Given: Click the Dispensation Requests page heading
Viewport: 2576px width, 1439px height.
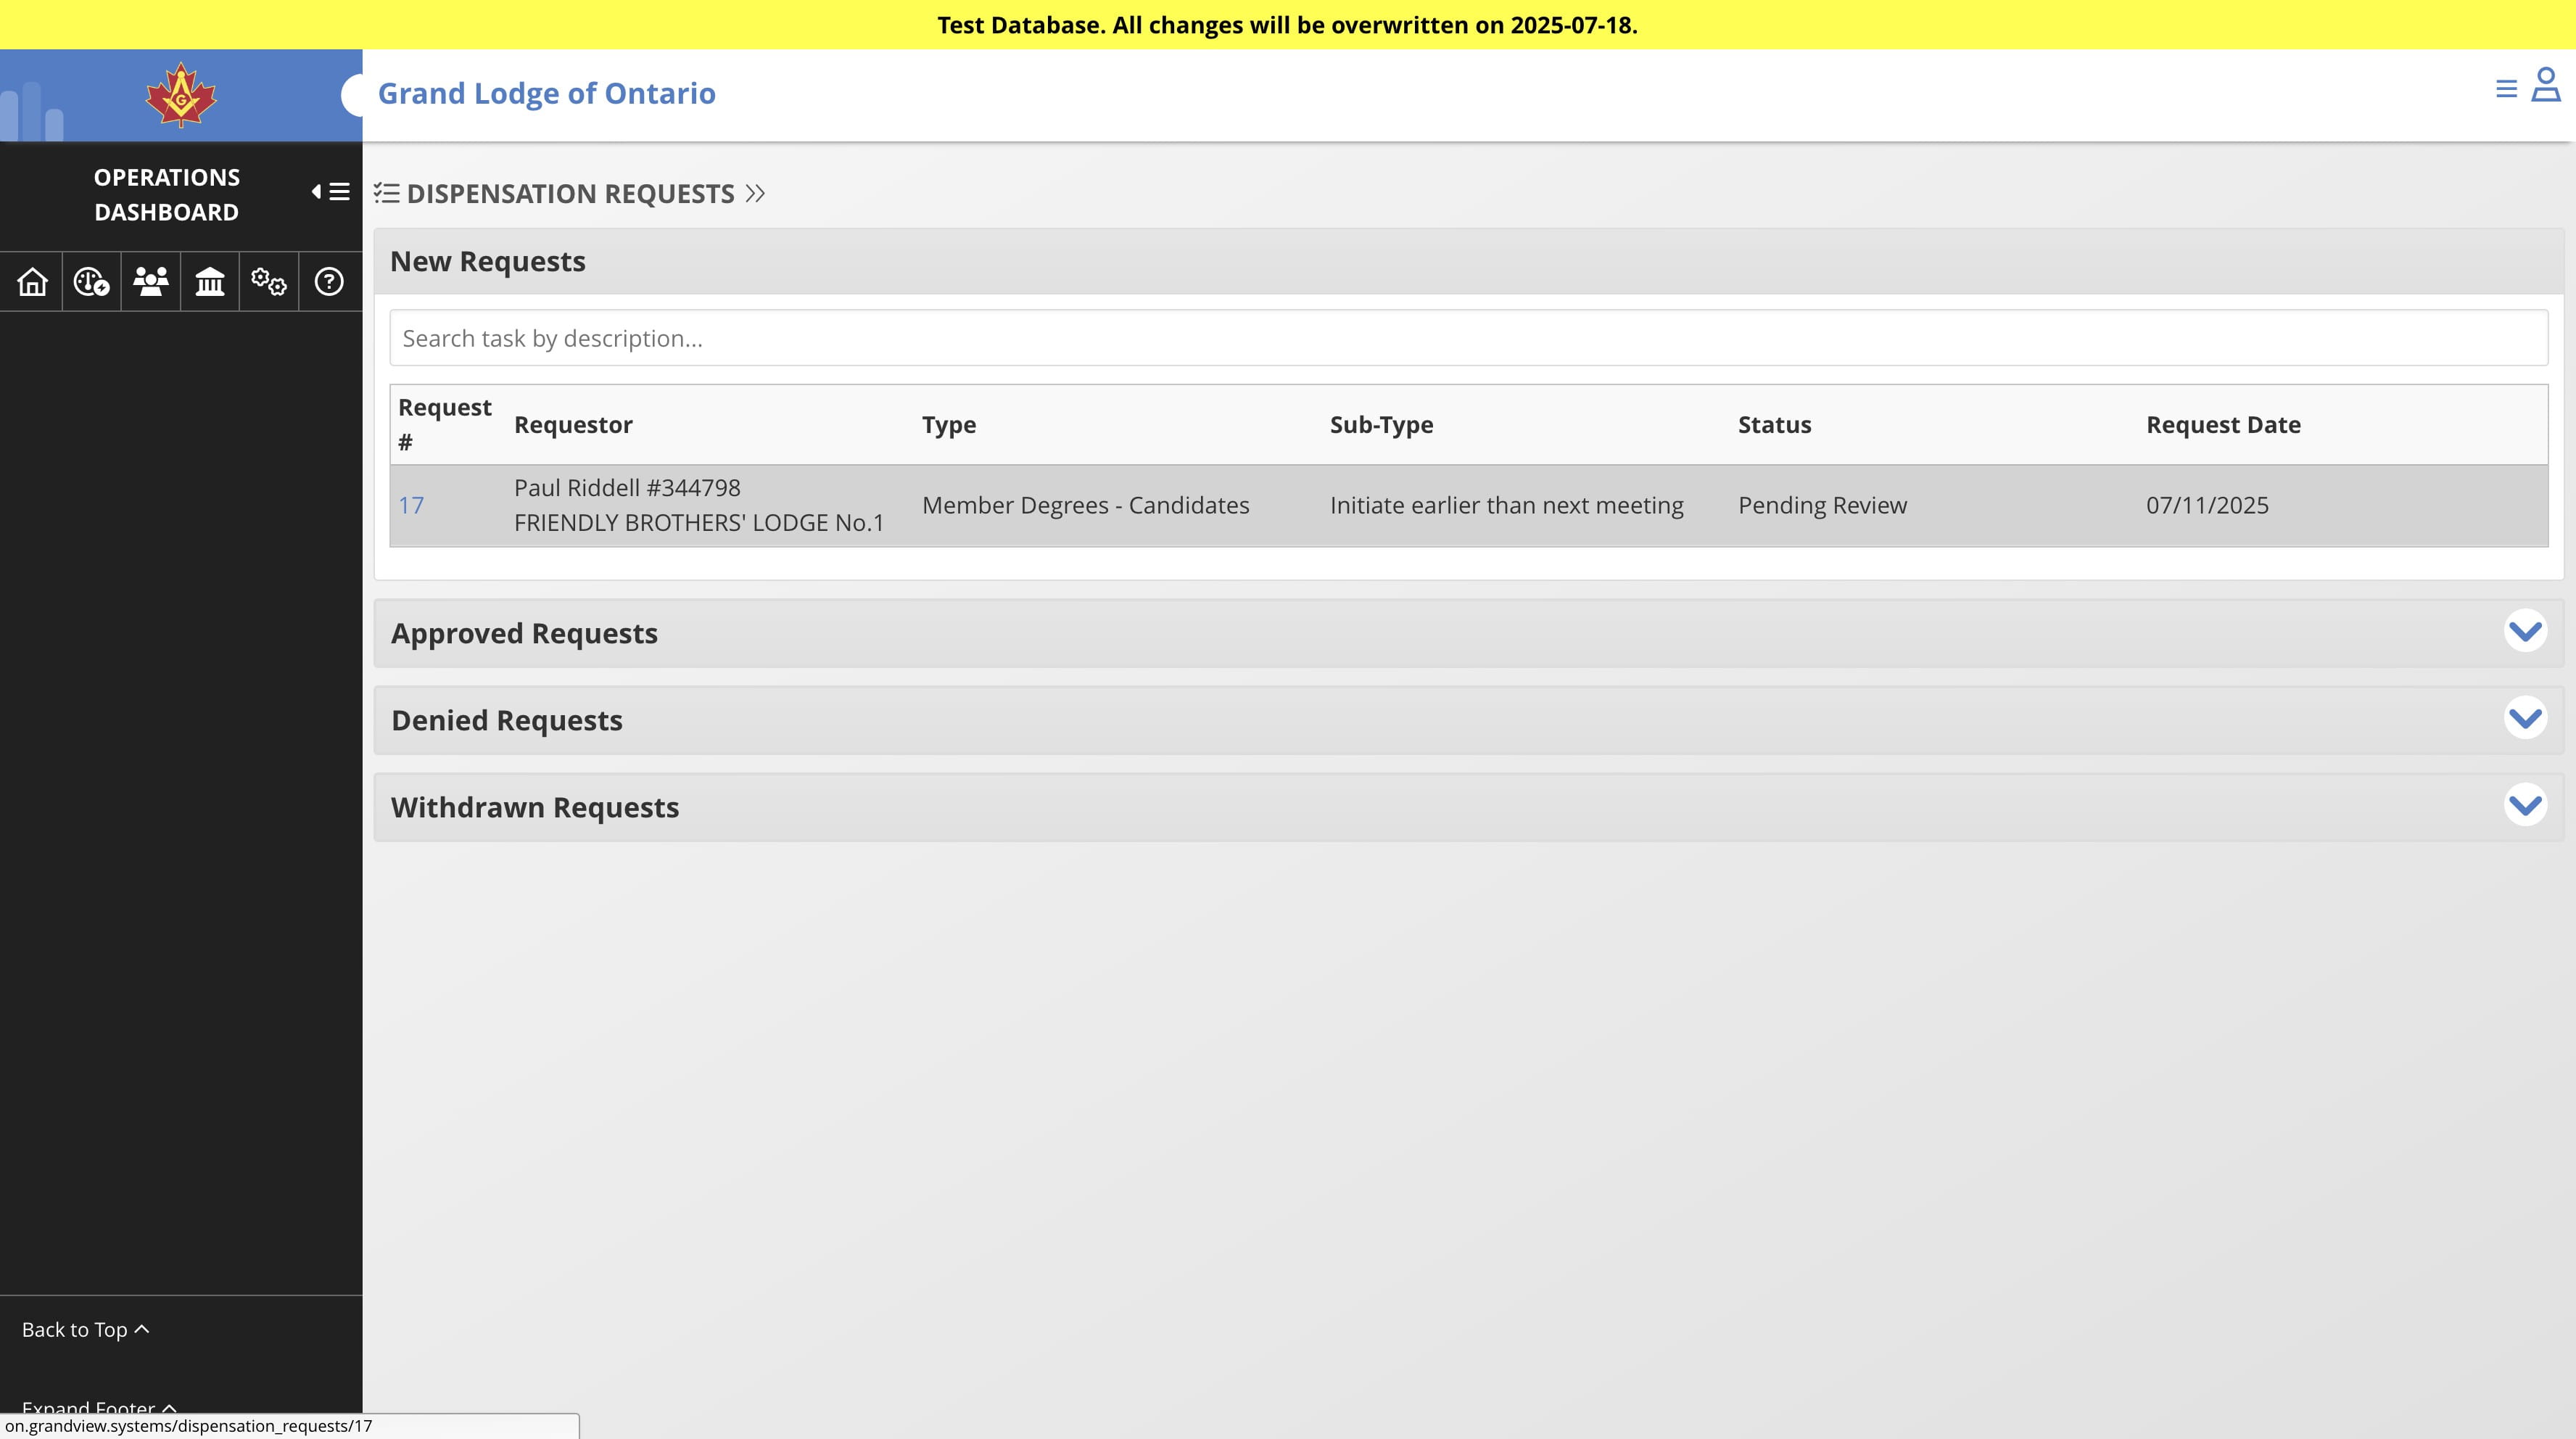Looking at the screenshot, I should (x=570, y=193).
